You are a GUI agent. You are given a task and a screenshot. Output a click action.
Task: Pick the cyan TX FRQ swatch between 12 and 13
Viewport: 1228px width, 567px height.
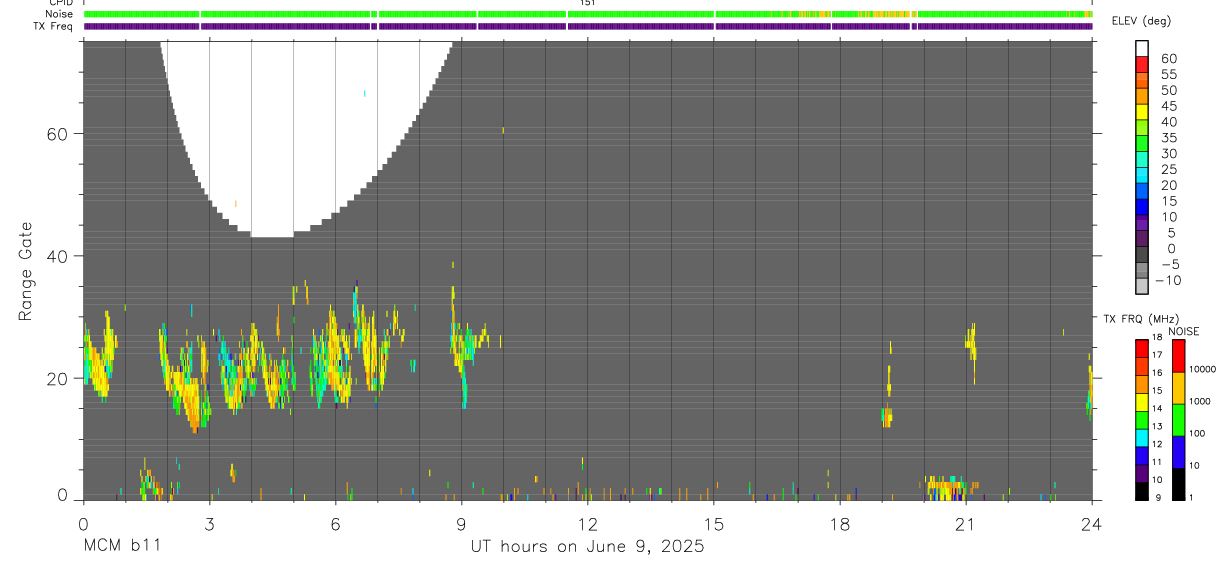[x=1142, y=436]
